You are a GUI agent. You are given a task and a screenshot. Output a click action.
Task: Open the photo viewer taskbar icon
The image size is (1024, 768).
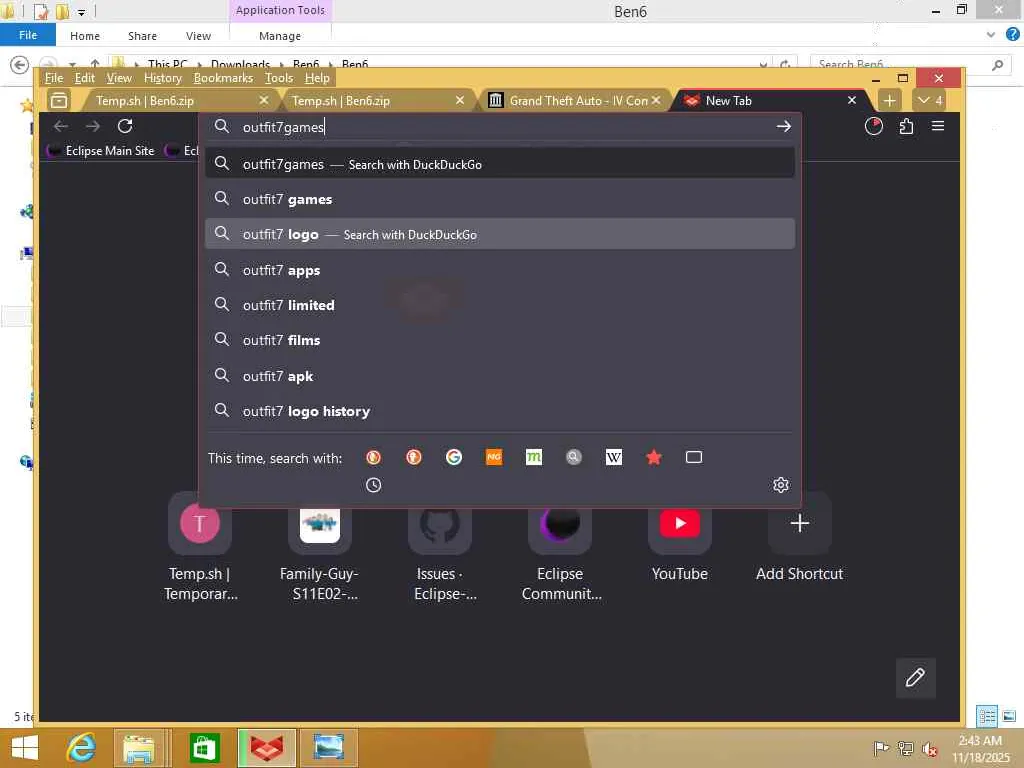pos(328,748)
